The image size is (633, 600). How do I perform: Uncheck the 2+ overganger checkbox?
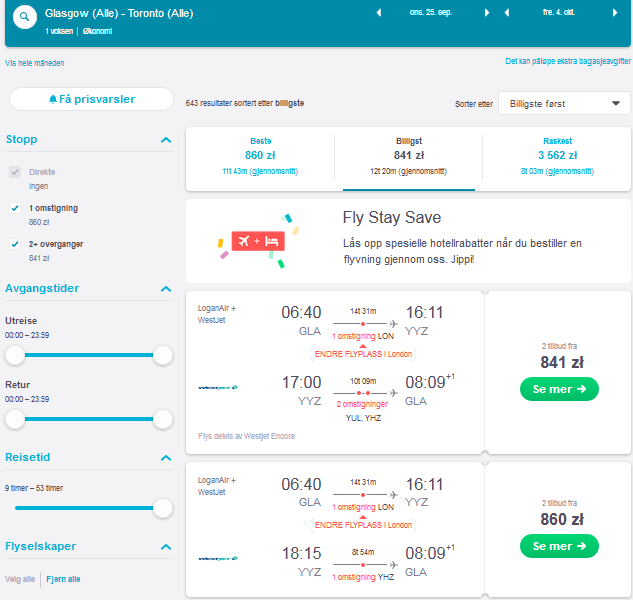tap(15, 244)
